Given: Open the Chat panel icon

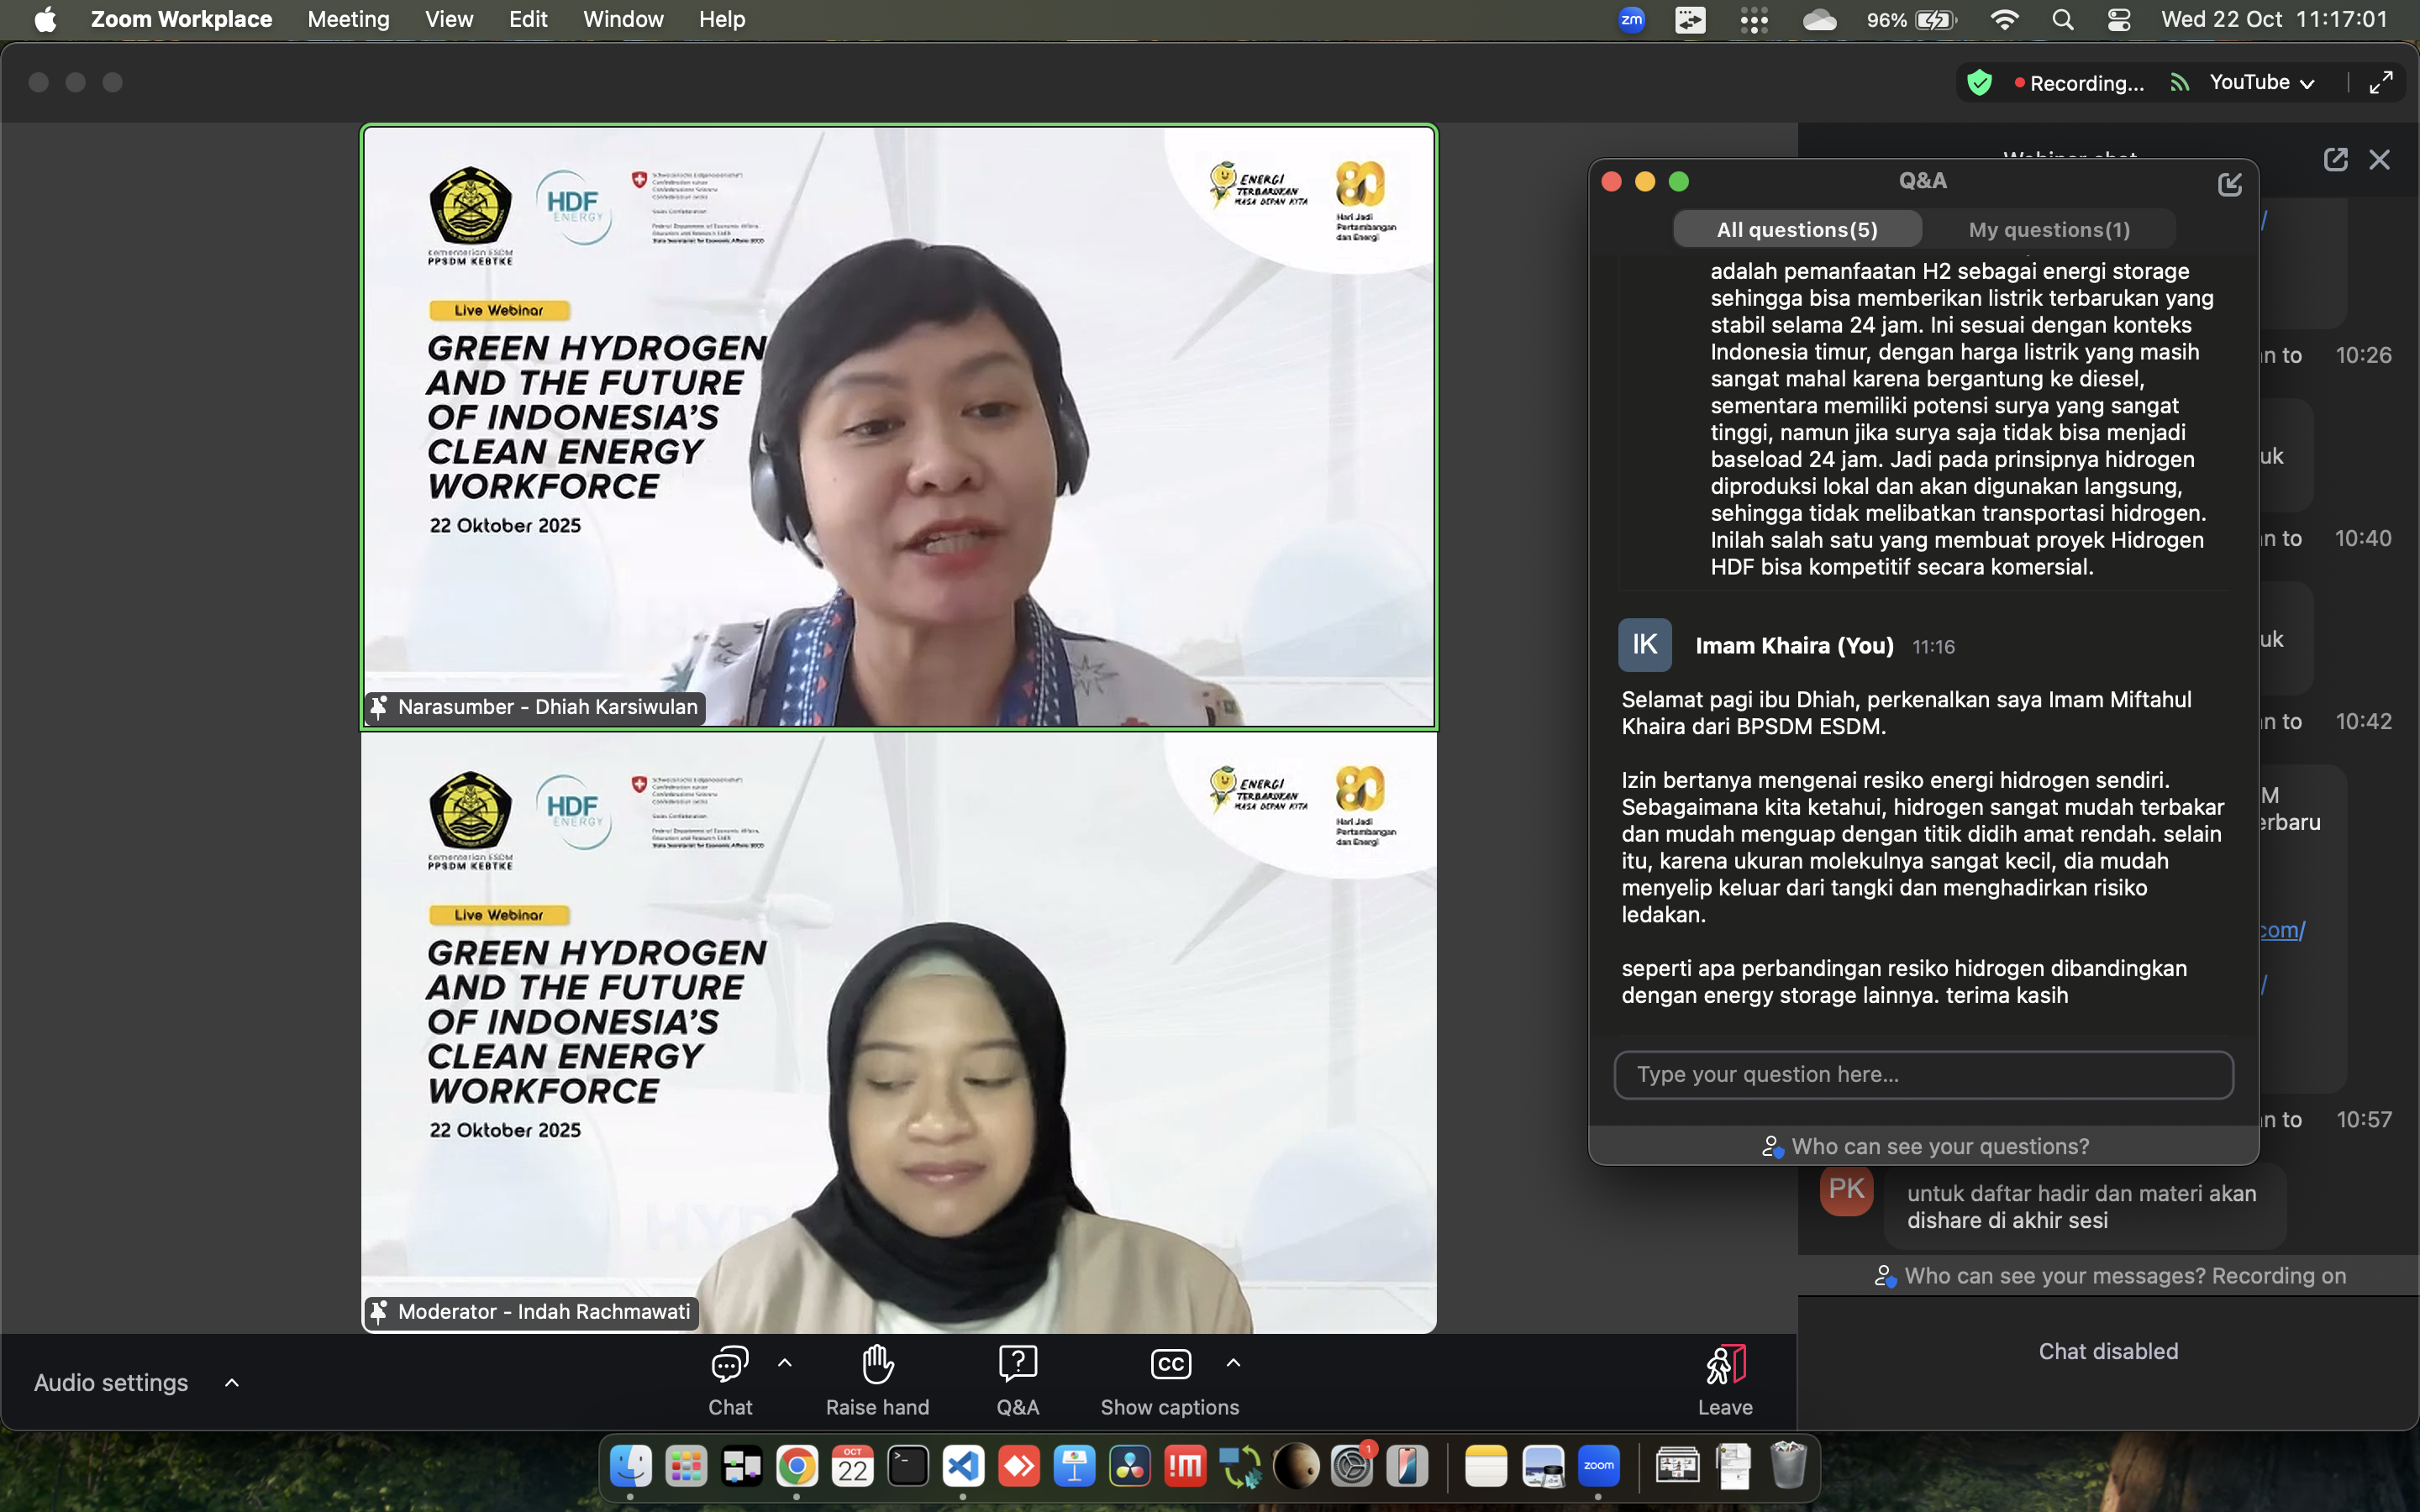Looking at the screenshot, I should [729, 1365].
